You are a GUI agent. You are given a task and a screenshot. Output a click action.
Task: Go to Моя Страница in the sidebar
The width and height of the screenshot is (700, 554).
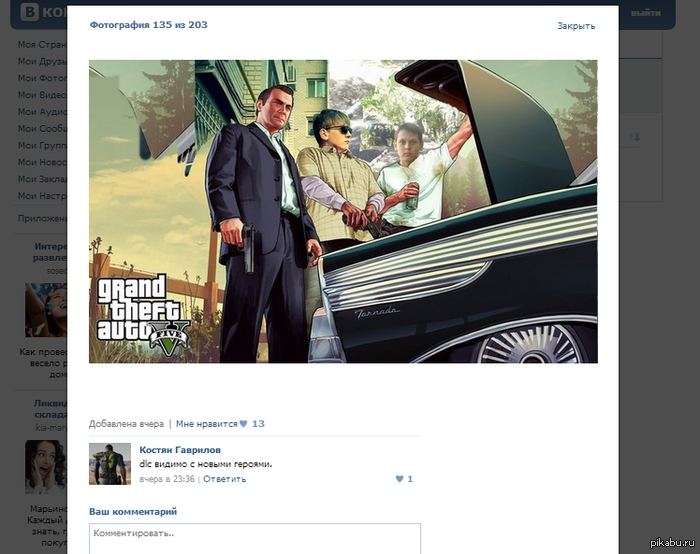(x=42, y=44)
